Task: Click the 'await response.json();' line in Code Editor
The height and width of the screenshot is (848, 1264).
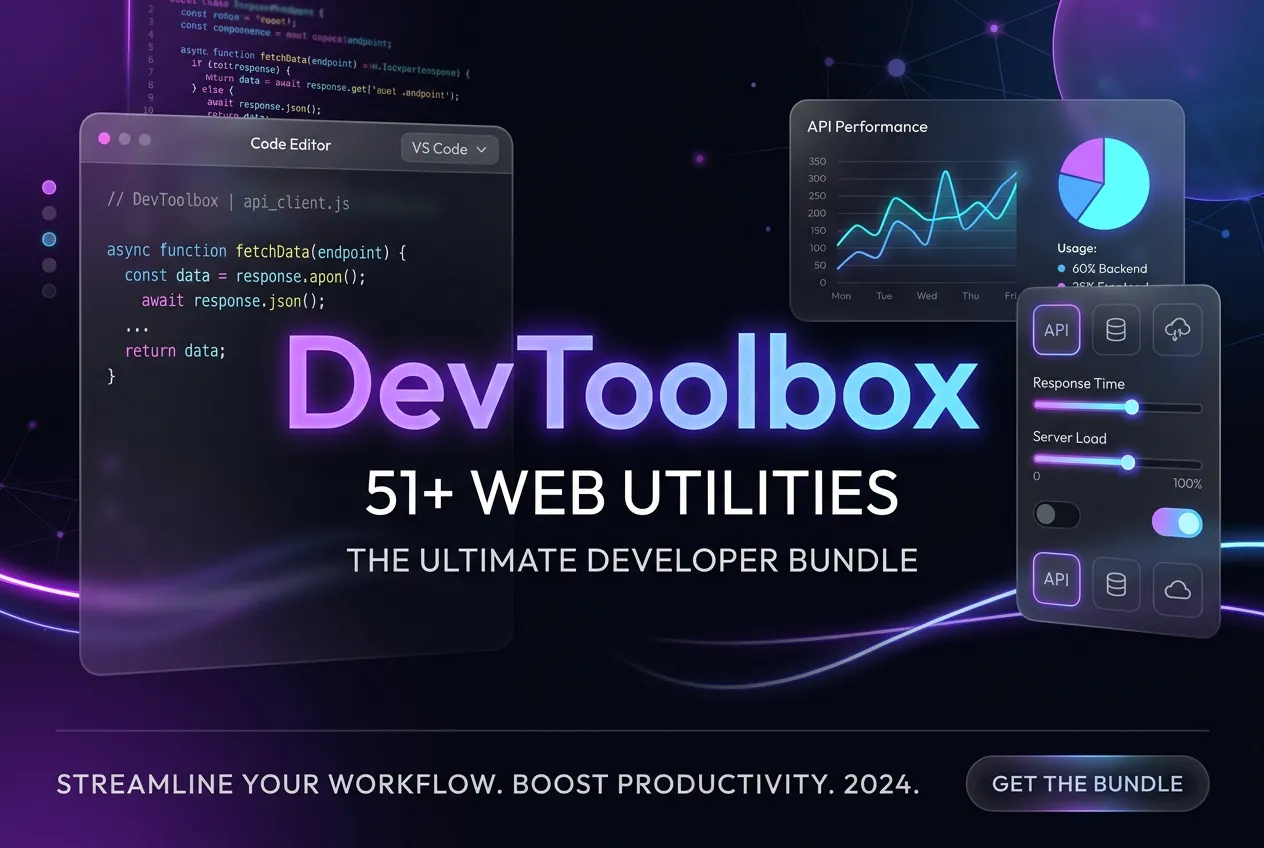Action: (x=233, y=301)
